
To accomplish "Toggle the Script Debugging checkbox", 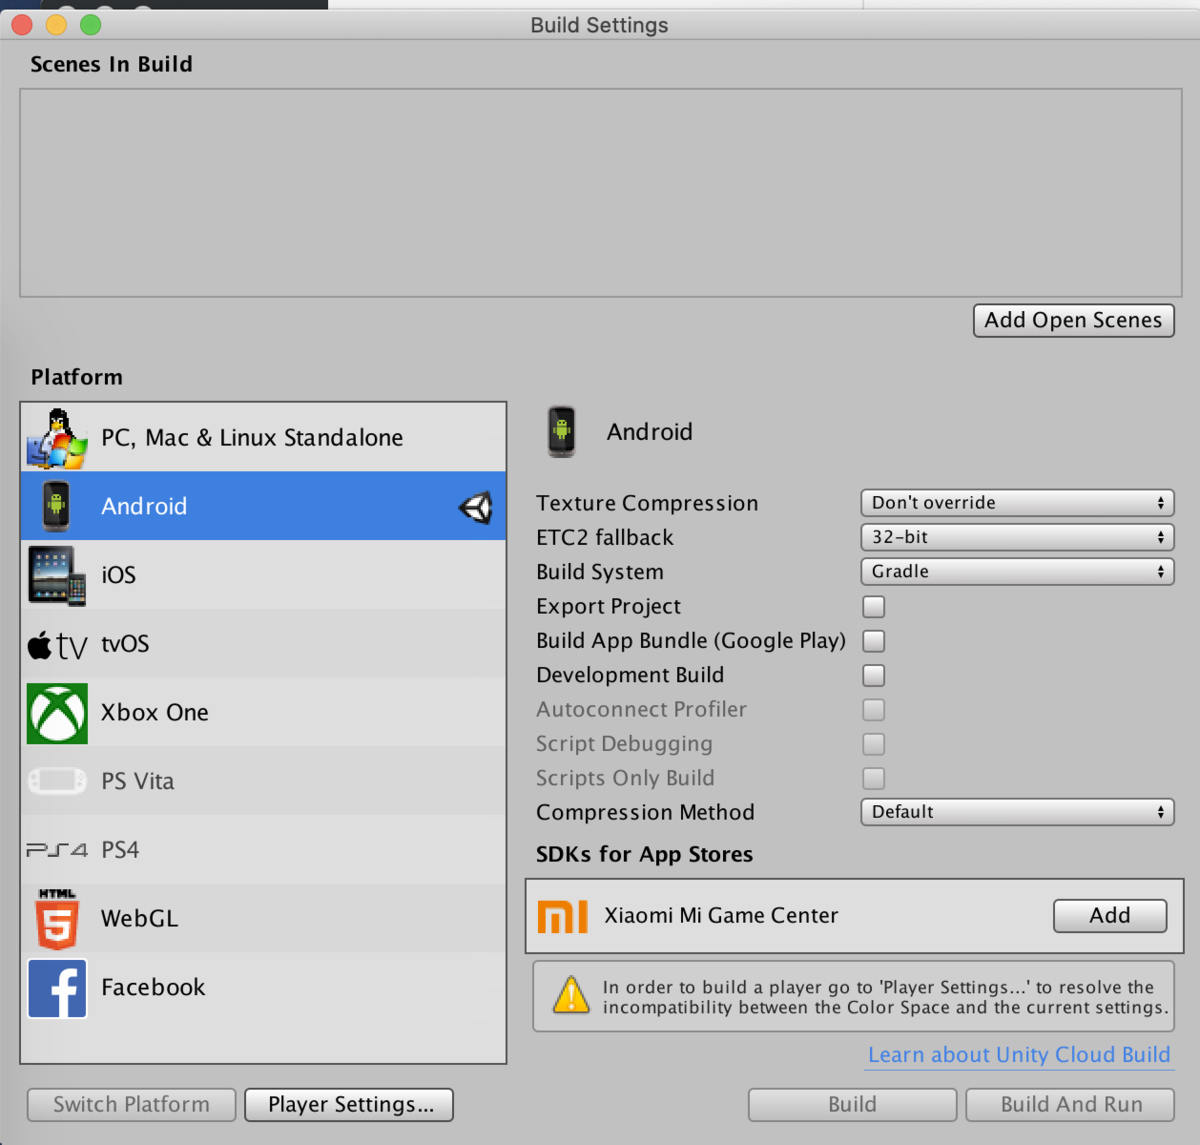I will pyautogui.click(x=874, y=744).
